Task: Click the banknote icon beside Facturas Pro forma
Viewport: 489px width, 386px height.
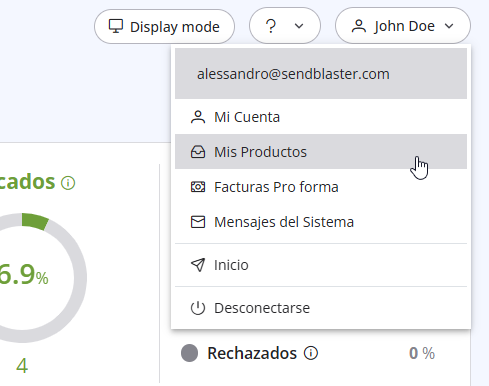Action: 198,187
